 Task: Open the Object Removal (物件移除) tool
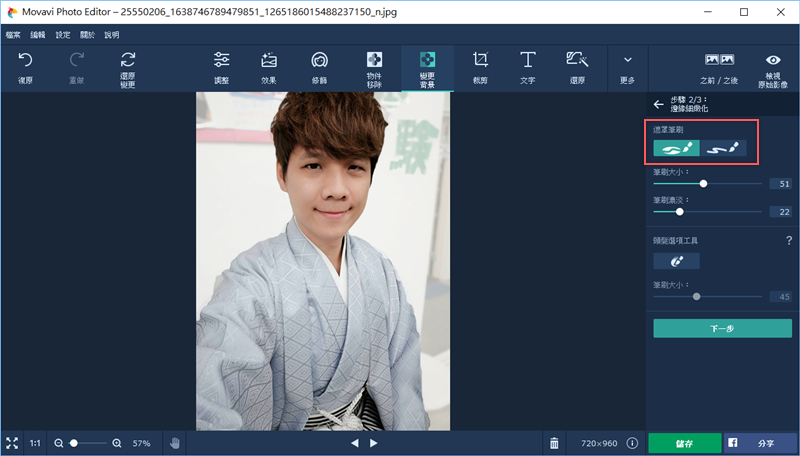[x=374, y=60]
